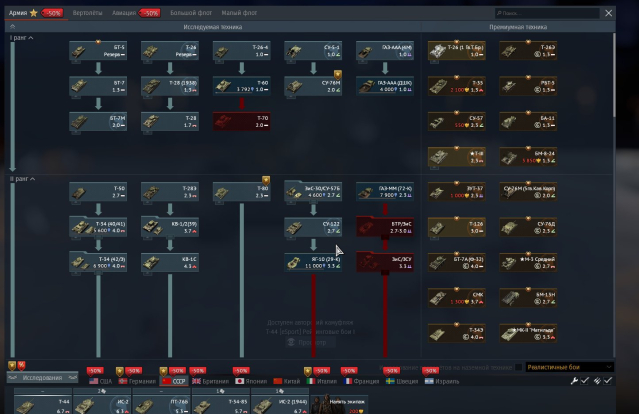Collapse the II ранг section
Image resolution: width=639 pixels, height=414 pixels.
32,178
